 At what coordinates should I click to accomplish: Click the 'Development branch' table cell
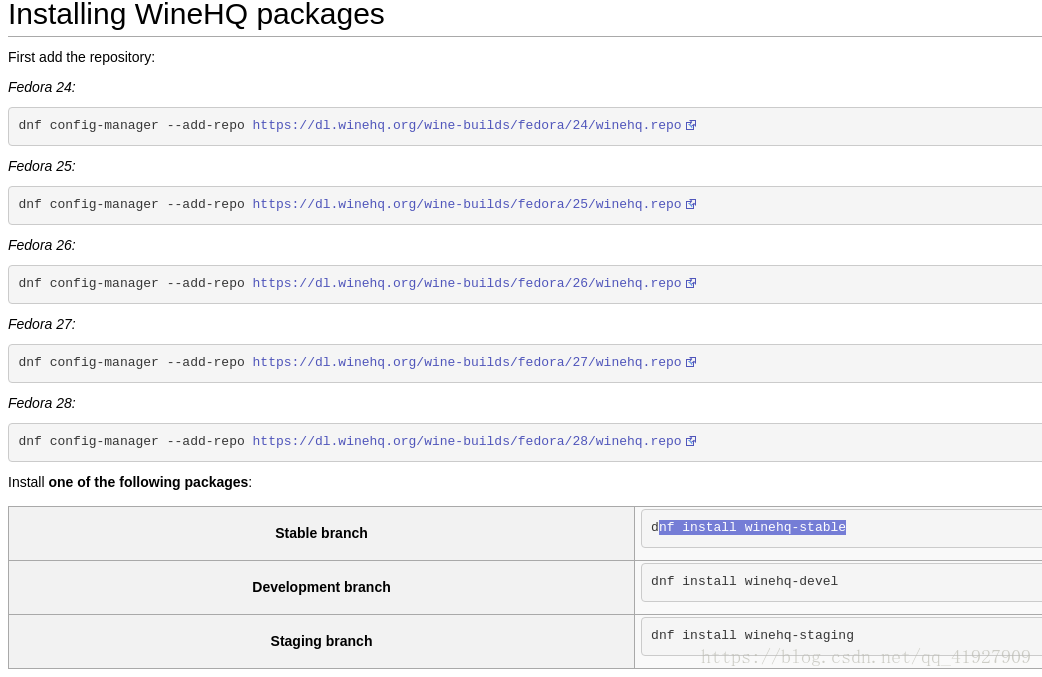[322, 587]
